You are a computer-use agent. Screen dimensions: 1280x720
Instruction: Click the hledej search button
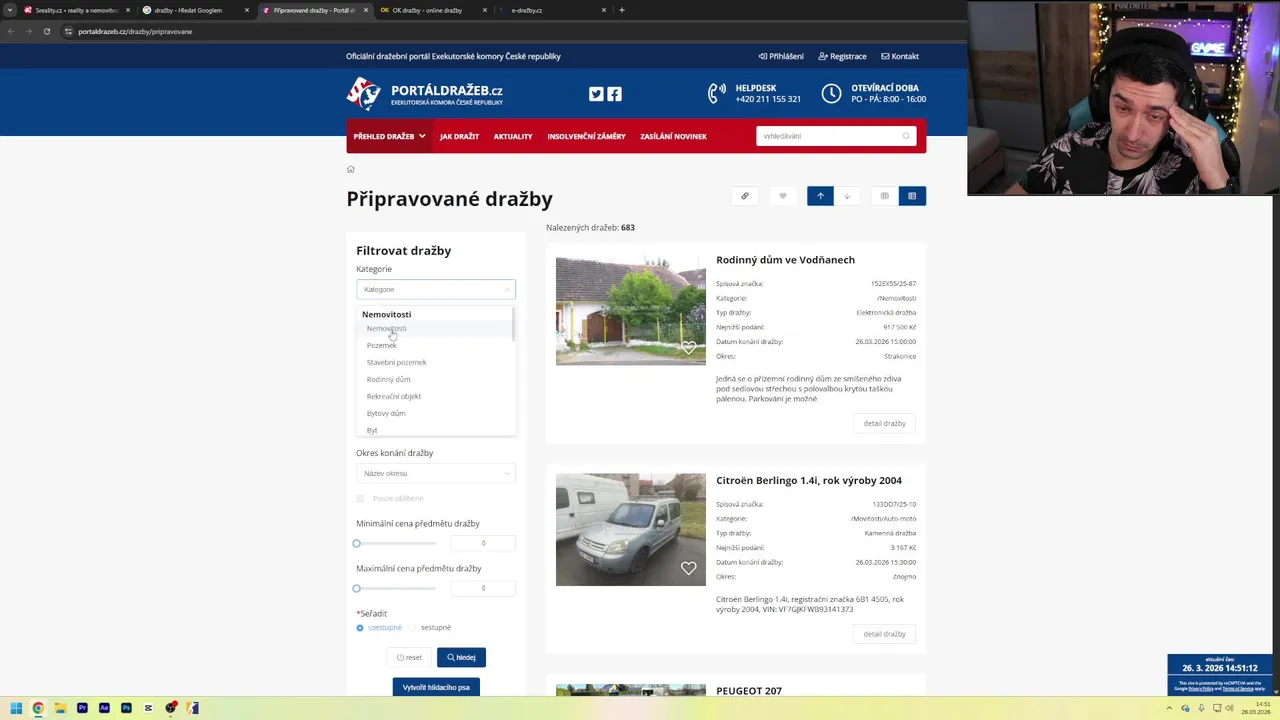click(x=461, y=657)
